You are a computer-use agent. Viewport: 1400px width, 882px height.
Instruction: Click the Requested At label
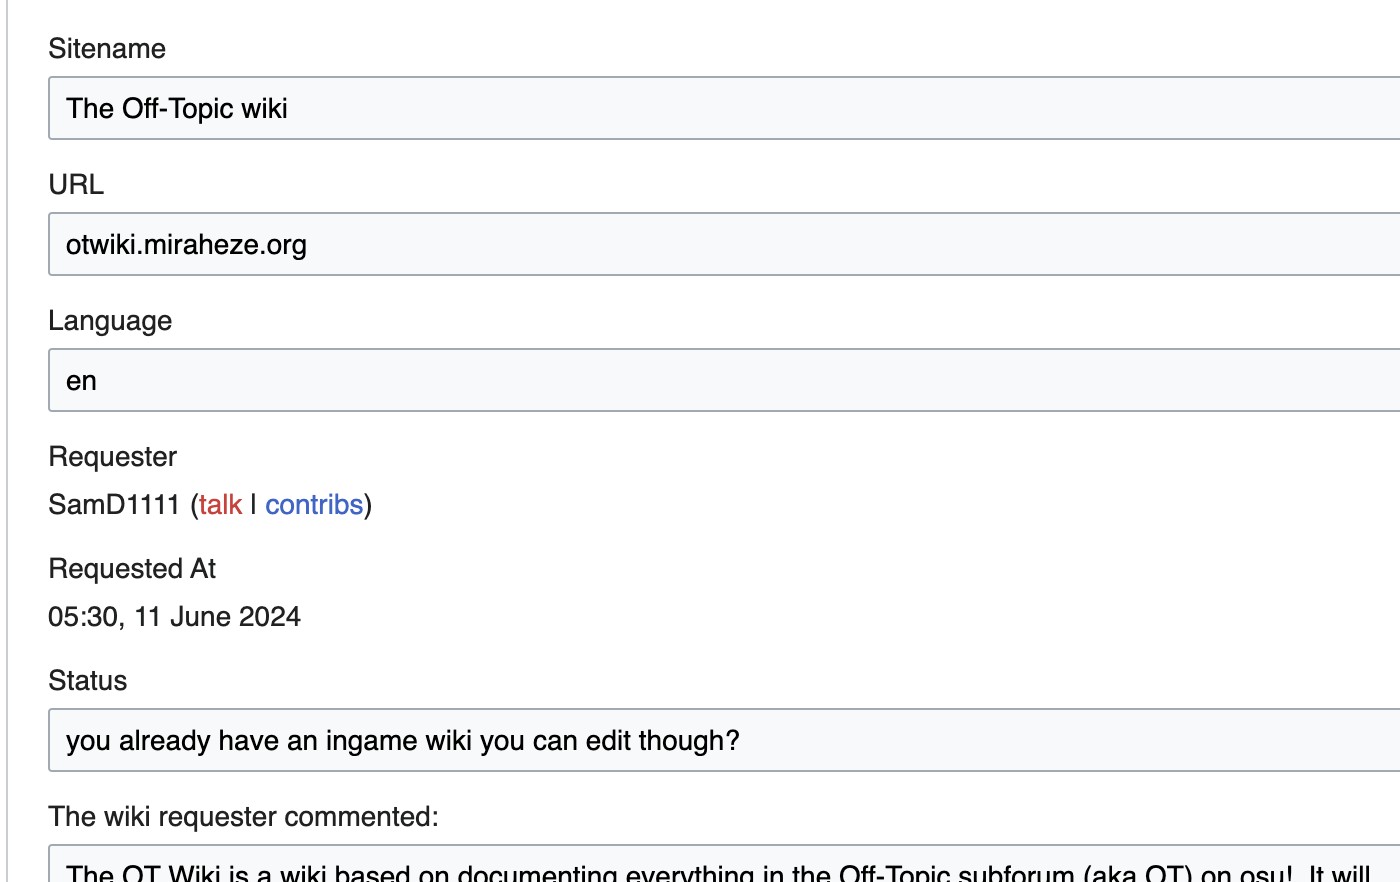pos(132,568)
